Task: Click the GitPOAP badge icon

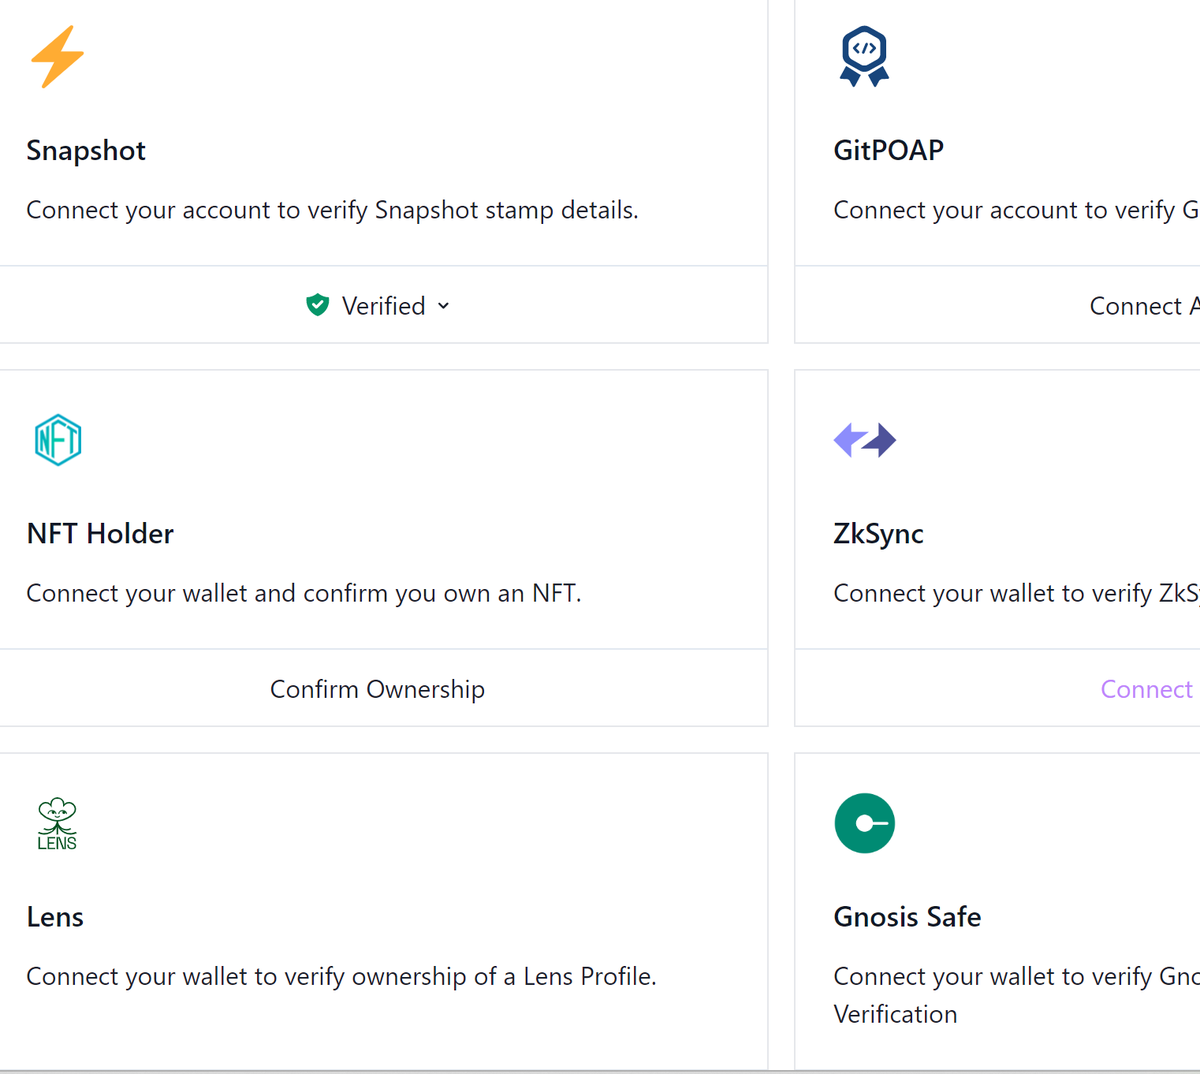Action: 864,56
